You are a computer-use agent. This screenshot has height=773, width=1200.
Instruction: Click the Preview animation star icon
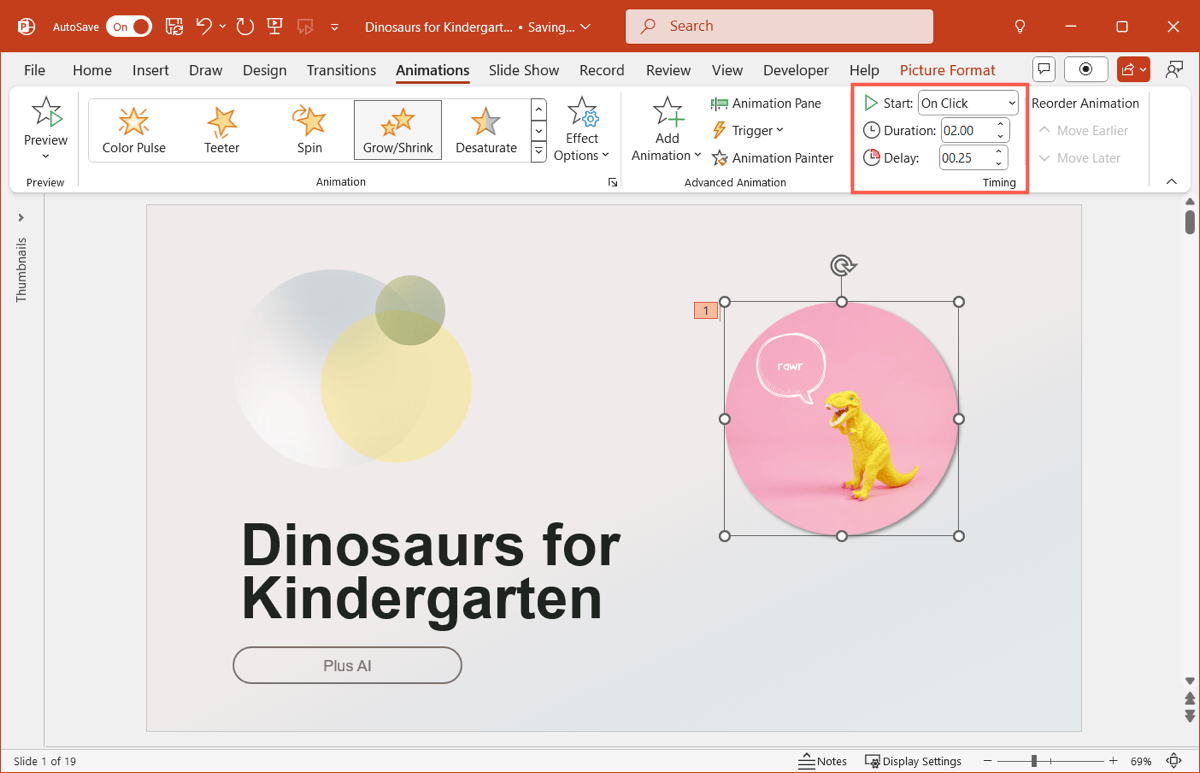(x=46, y=112)
